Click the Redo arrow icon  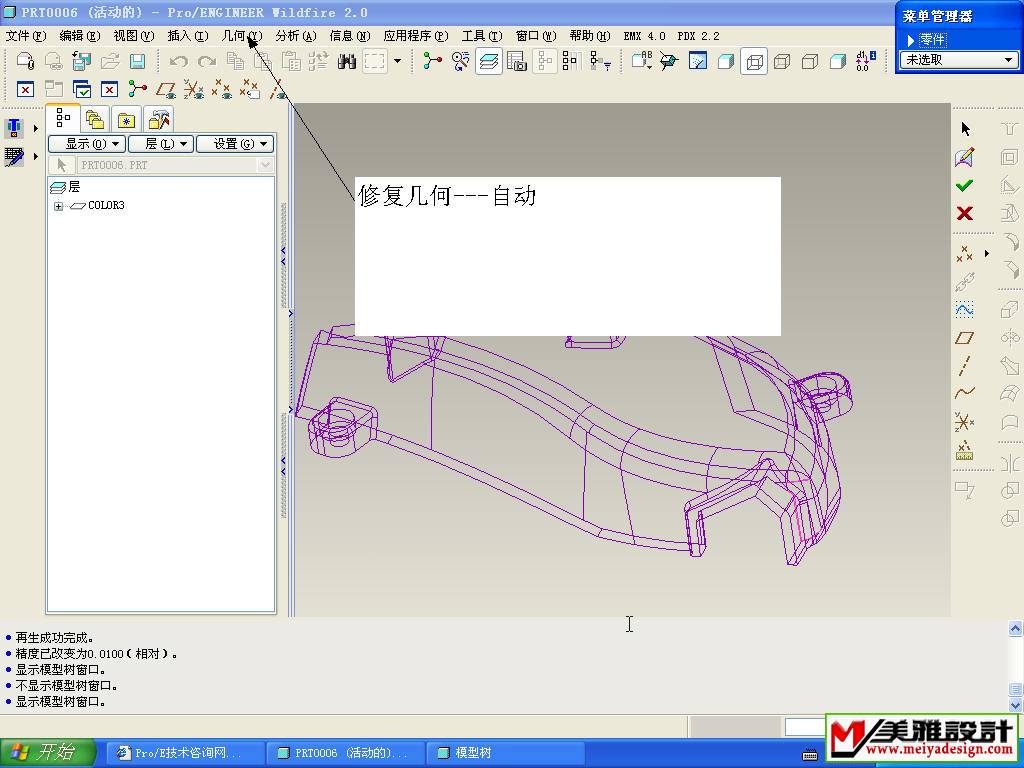pos(206,61)
